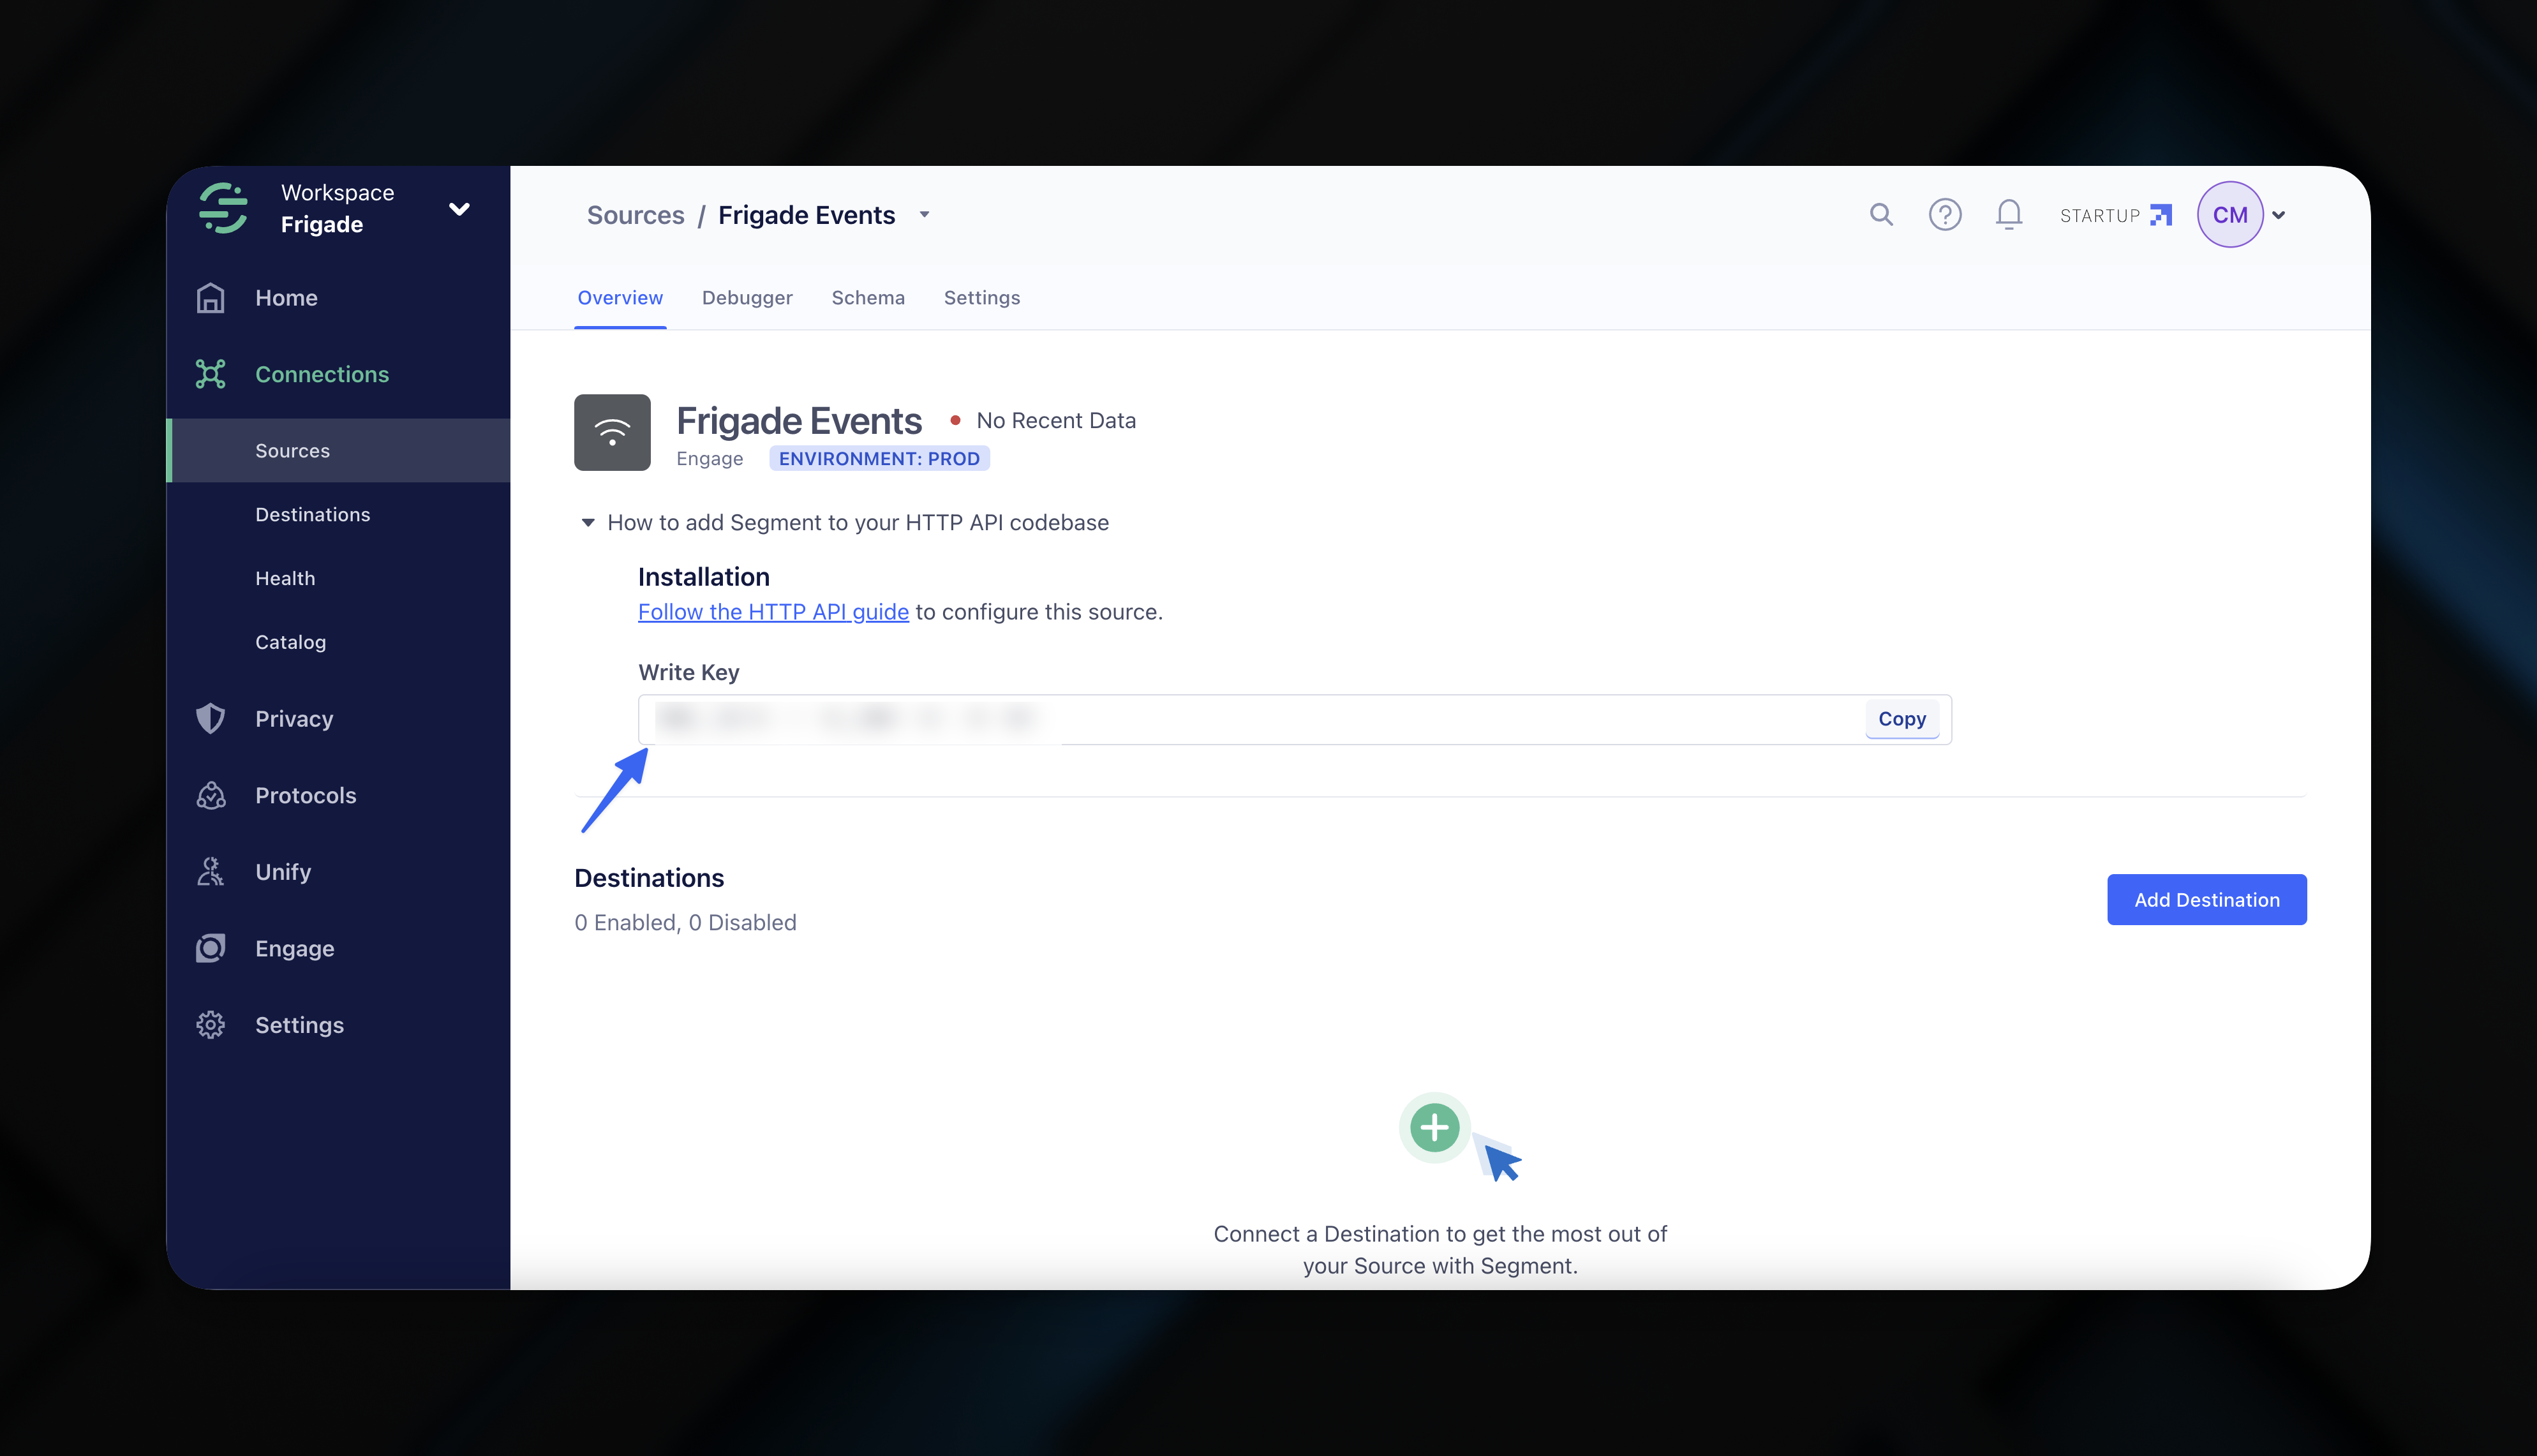Open the Workspace Frigade dropdown chevron
2537x1456 pixels.
pos(459,209)
